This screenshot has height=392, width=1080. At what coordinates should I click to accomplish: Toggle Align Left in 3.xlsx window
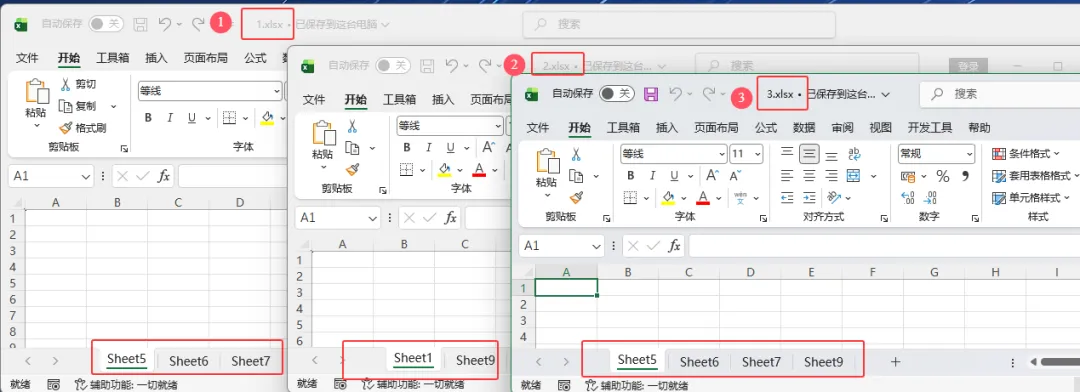coord(787,176)
